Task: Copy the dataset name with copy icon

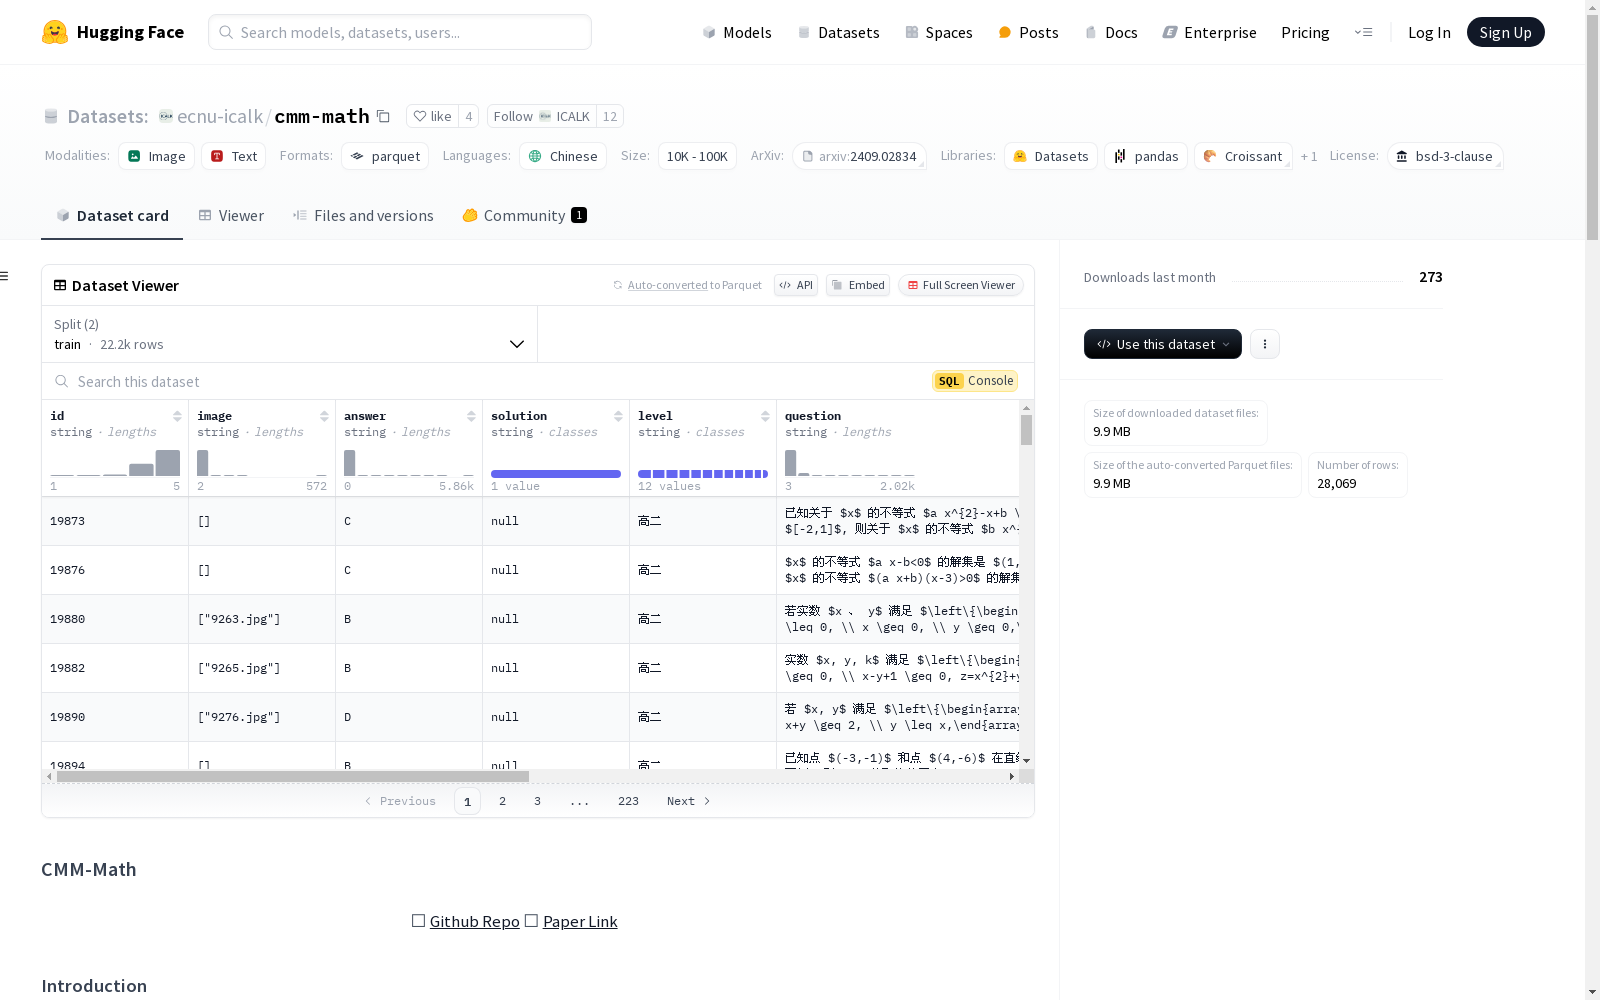Action: click(x=383, y=116)
